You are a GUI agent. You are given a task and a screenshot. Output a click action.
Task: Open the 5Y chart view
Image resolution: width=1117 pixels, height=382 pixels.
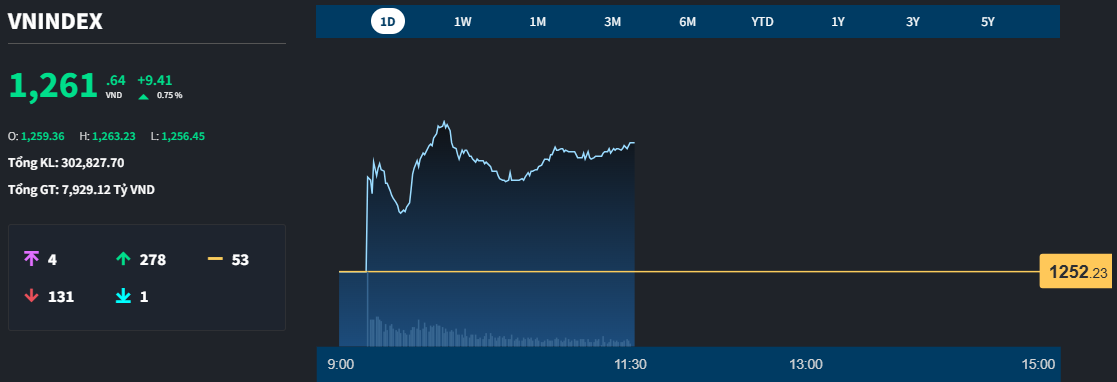[987, 21]
